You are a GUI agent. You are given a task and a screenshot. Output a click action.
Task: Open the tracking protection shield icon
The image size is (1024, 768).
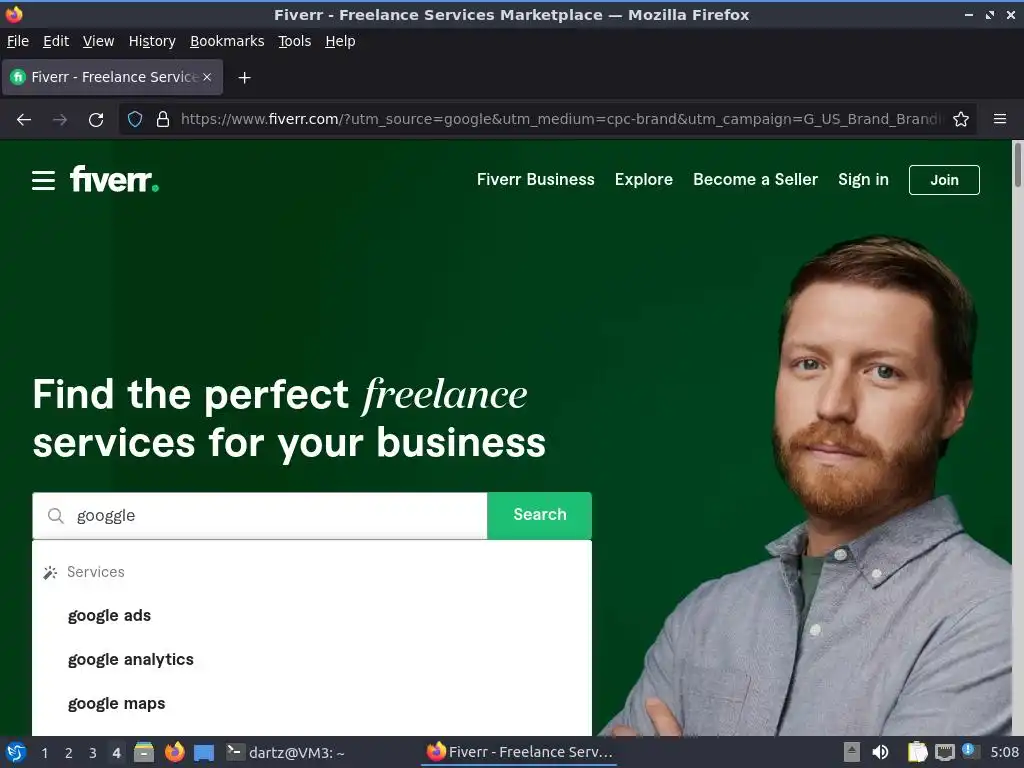pyautogui.click(x=135, y=119)
